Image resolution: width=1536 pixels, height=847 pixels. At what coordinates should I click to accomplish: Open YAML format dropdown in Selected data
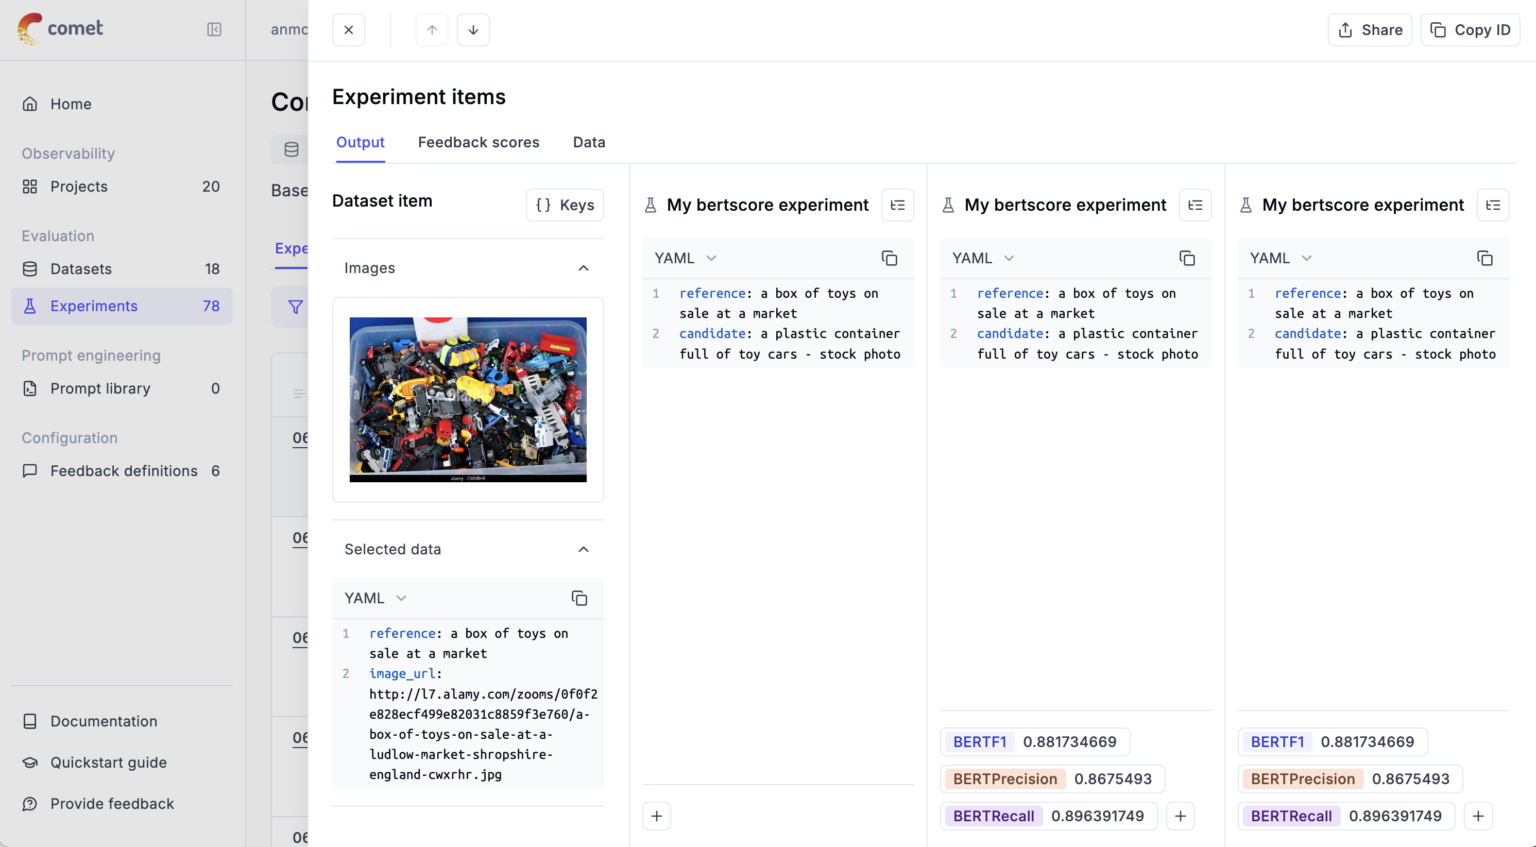376,598
